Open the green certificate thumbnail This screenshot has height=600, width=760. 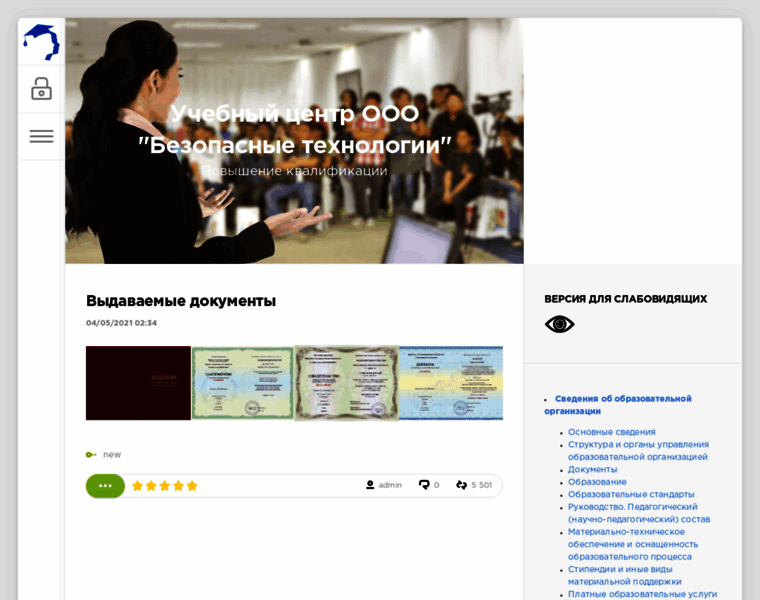[243, 383]
